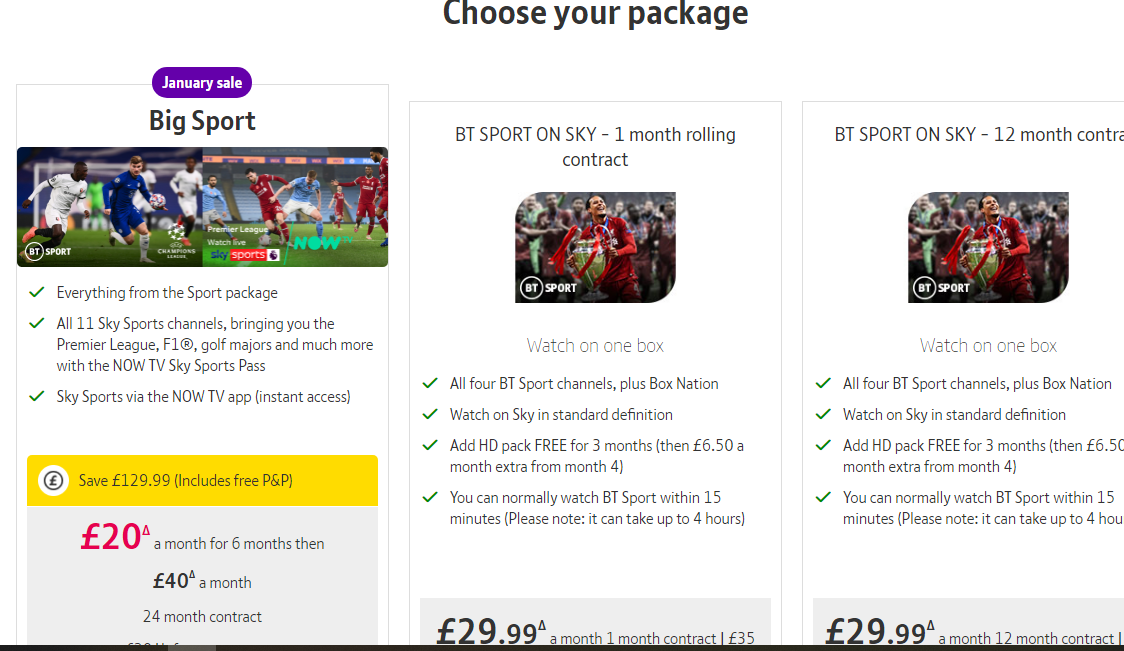
Task: Select the Big Sport package heading
Action: (x=202, y=121)
